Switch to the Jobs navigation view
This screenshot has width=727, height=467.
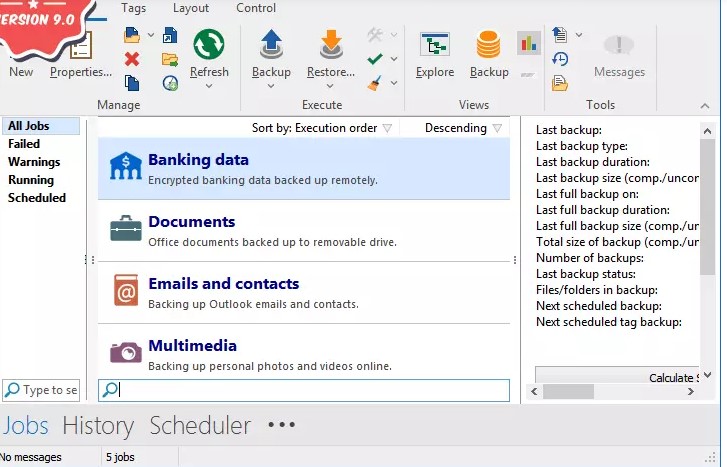(26, 425)
